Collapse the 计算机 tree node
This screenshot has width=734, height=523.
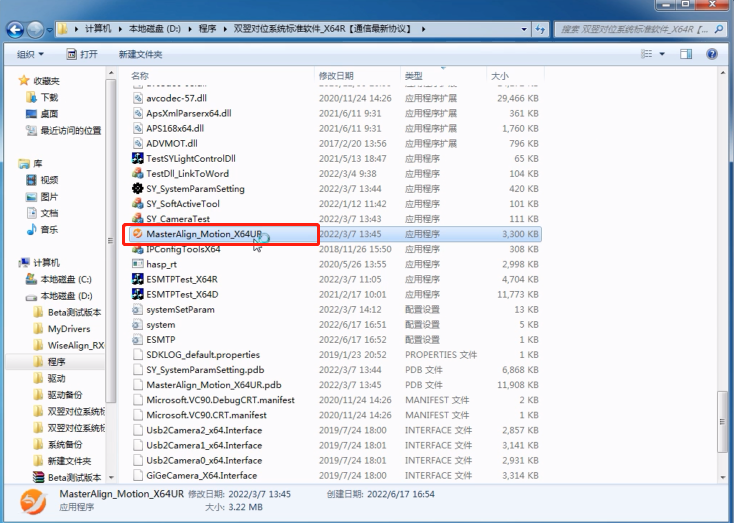click(x=11, y=263)
